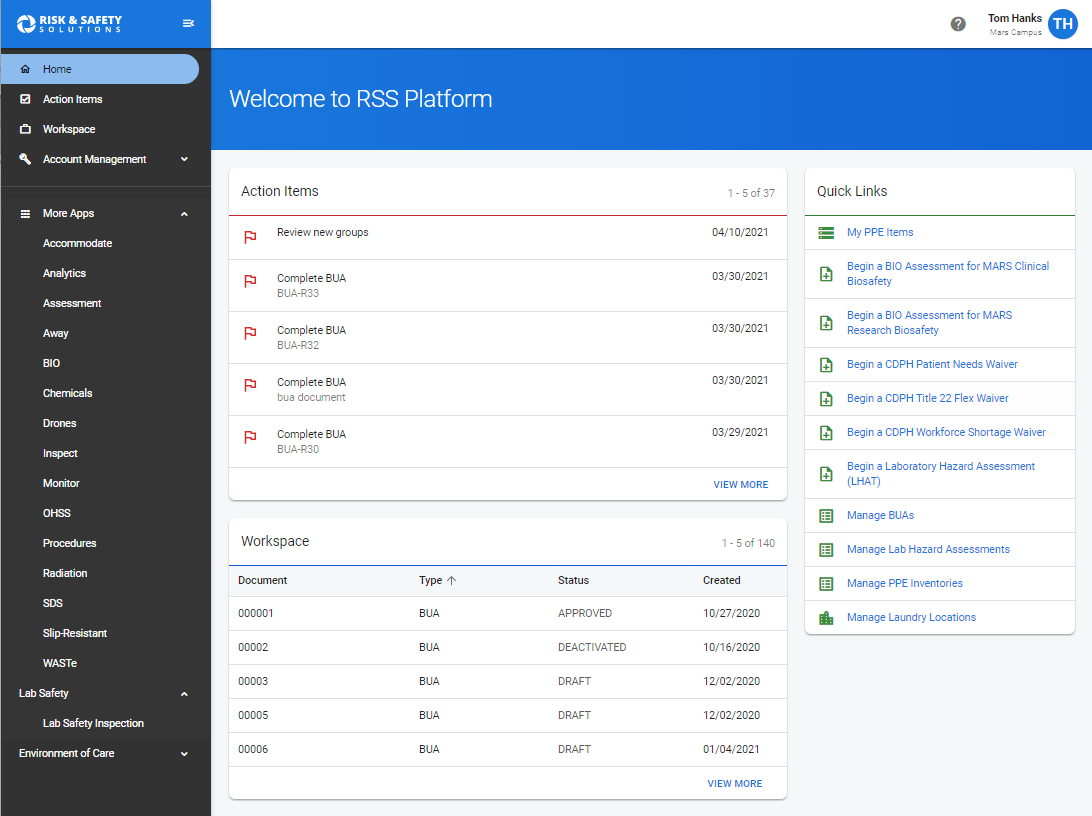Collapse the More Apps section
Screen dimensions: 1092x816
[184, 213]
